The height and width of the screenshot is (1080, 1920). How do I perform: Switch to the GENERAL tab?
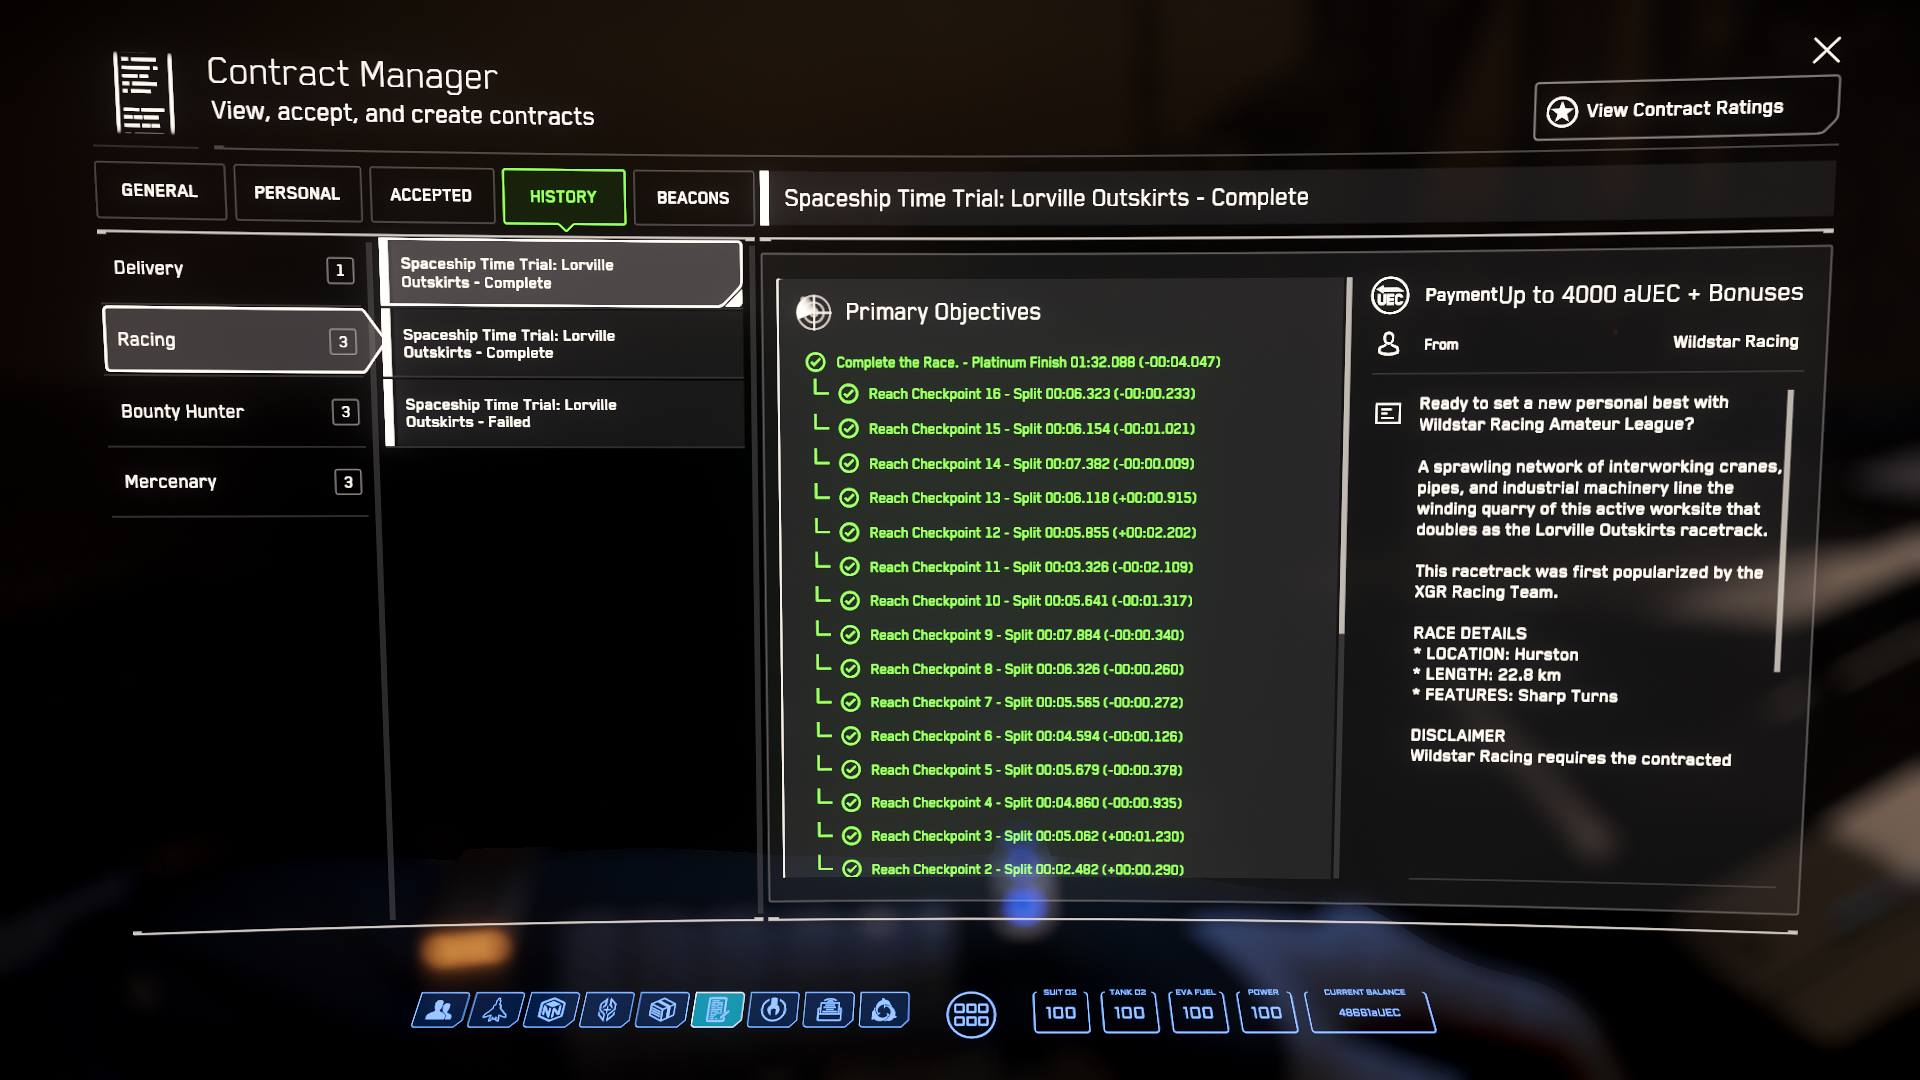(160, 191)
